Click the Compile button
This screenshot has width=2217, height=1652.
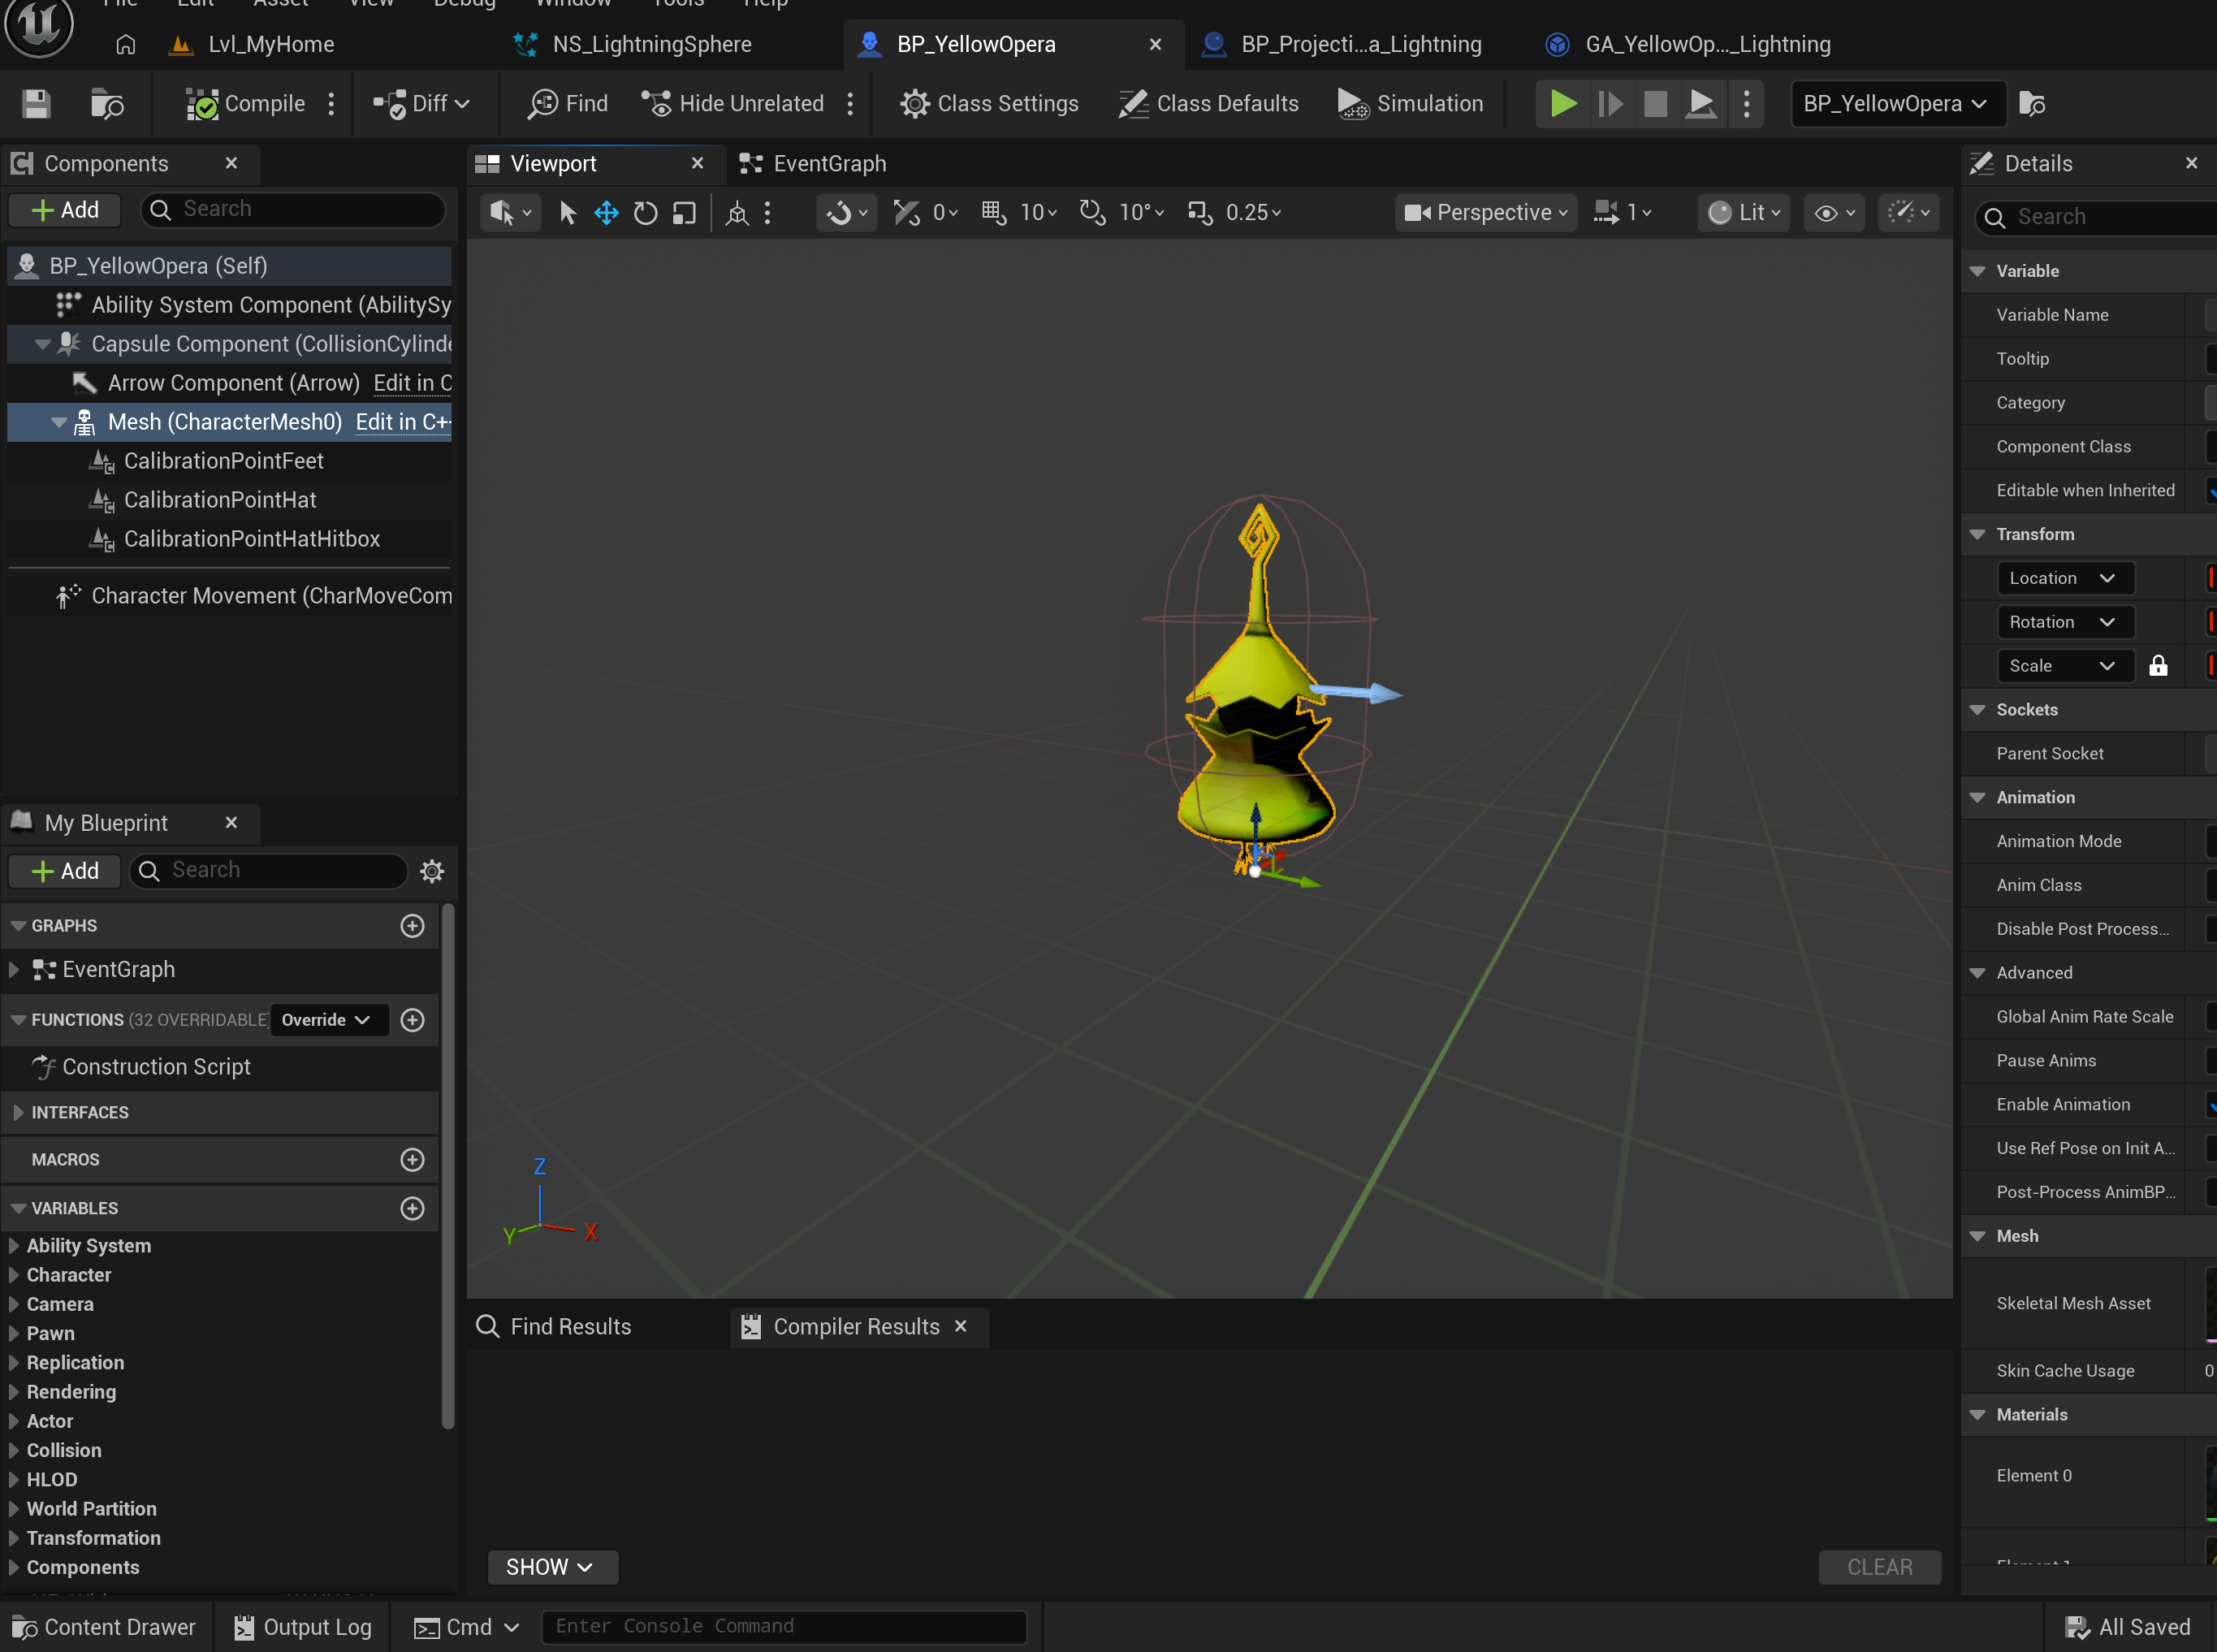click(x=246, y=104)
